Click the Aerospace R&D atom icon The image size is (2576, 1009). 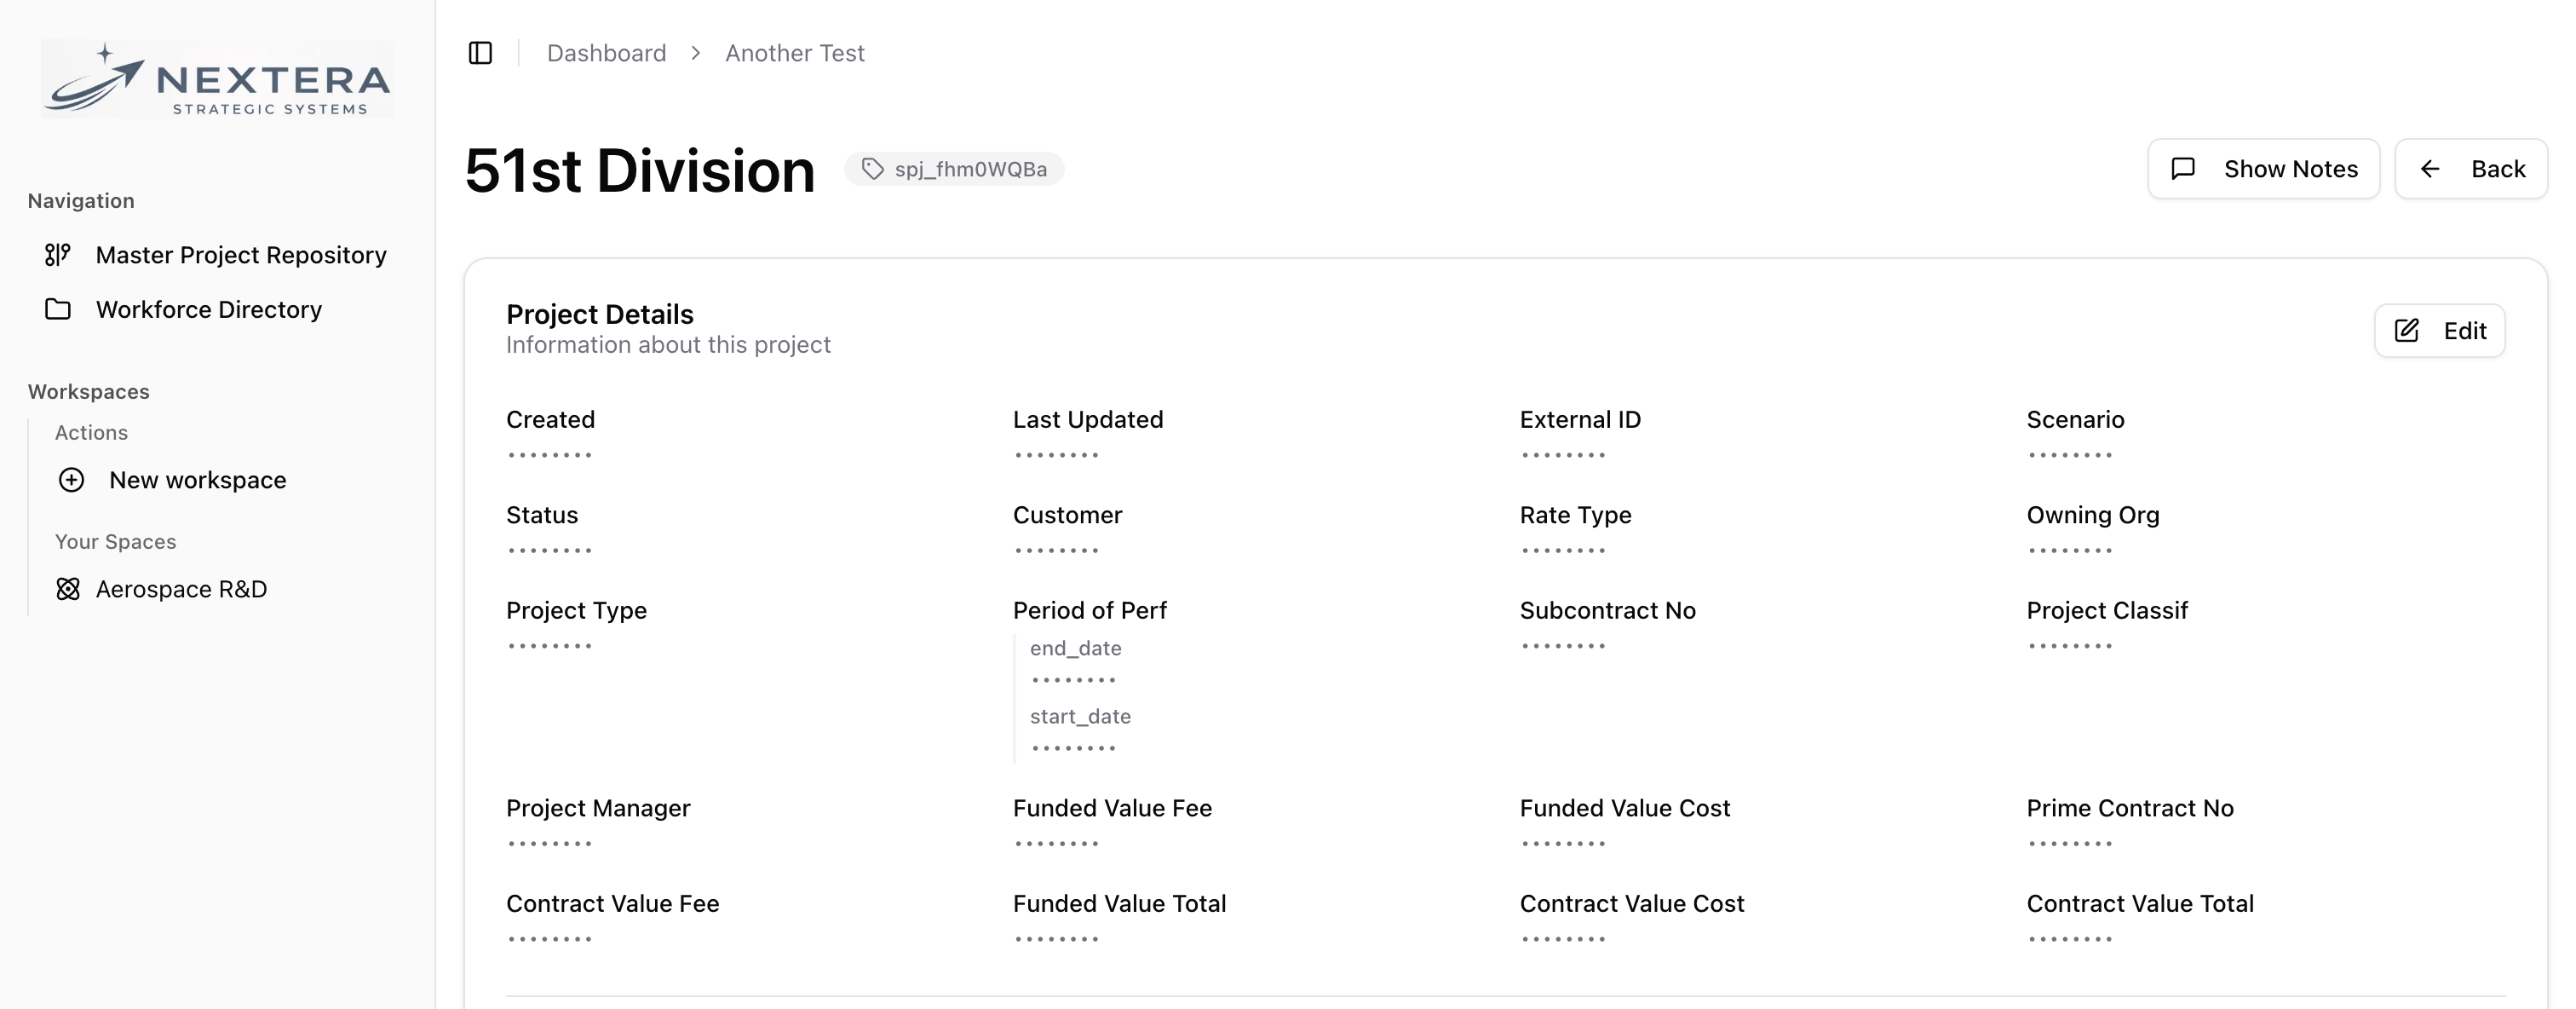[x=68, y=589]
